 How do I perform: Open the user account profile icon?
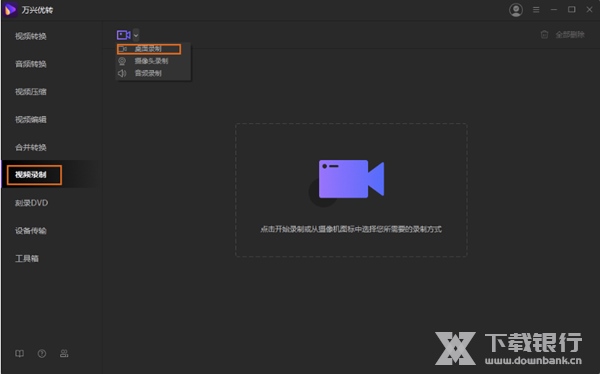coord(516,10)
